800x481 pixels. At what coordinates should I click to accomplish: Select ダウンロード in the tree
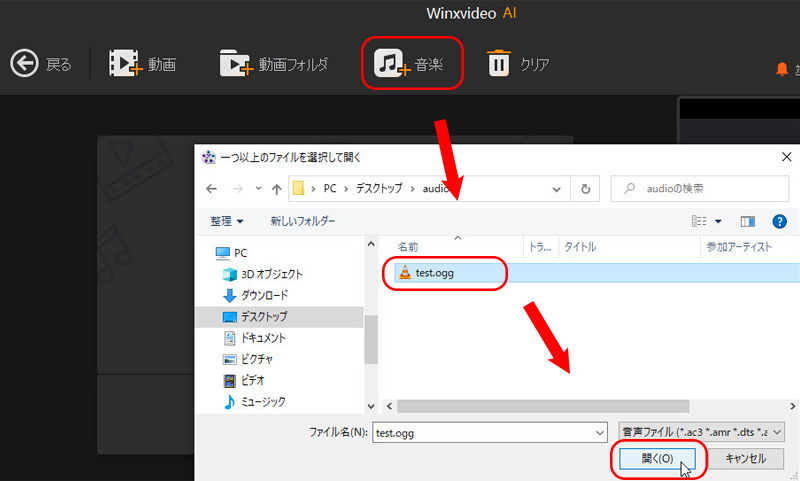coord(256,295)
